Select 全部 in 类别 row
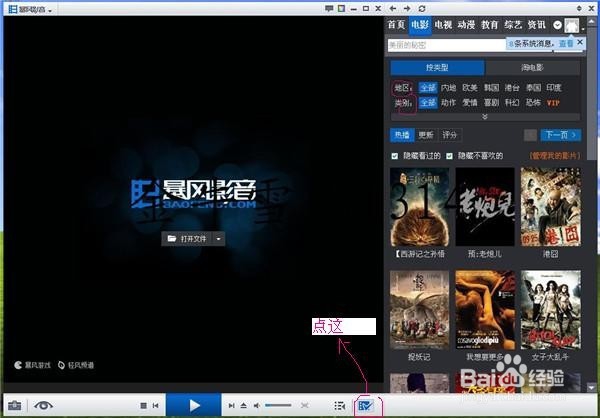Image resolution: width=600 pixels, height=418 pixels. 428,103
